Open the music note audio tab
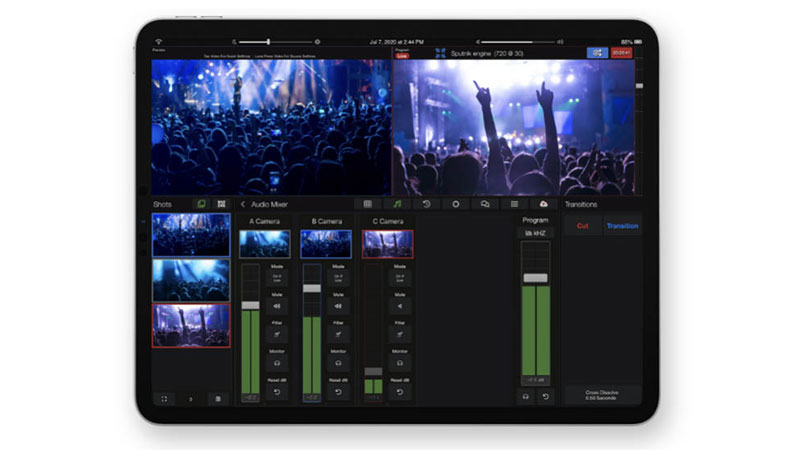The height and width of the screenshot is (450, 800). coord(397,204)
